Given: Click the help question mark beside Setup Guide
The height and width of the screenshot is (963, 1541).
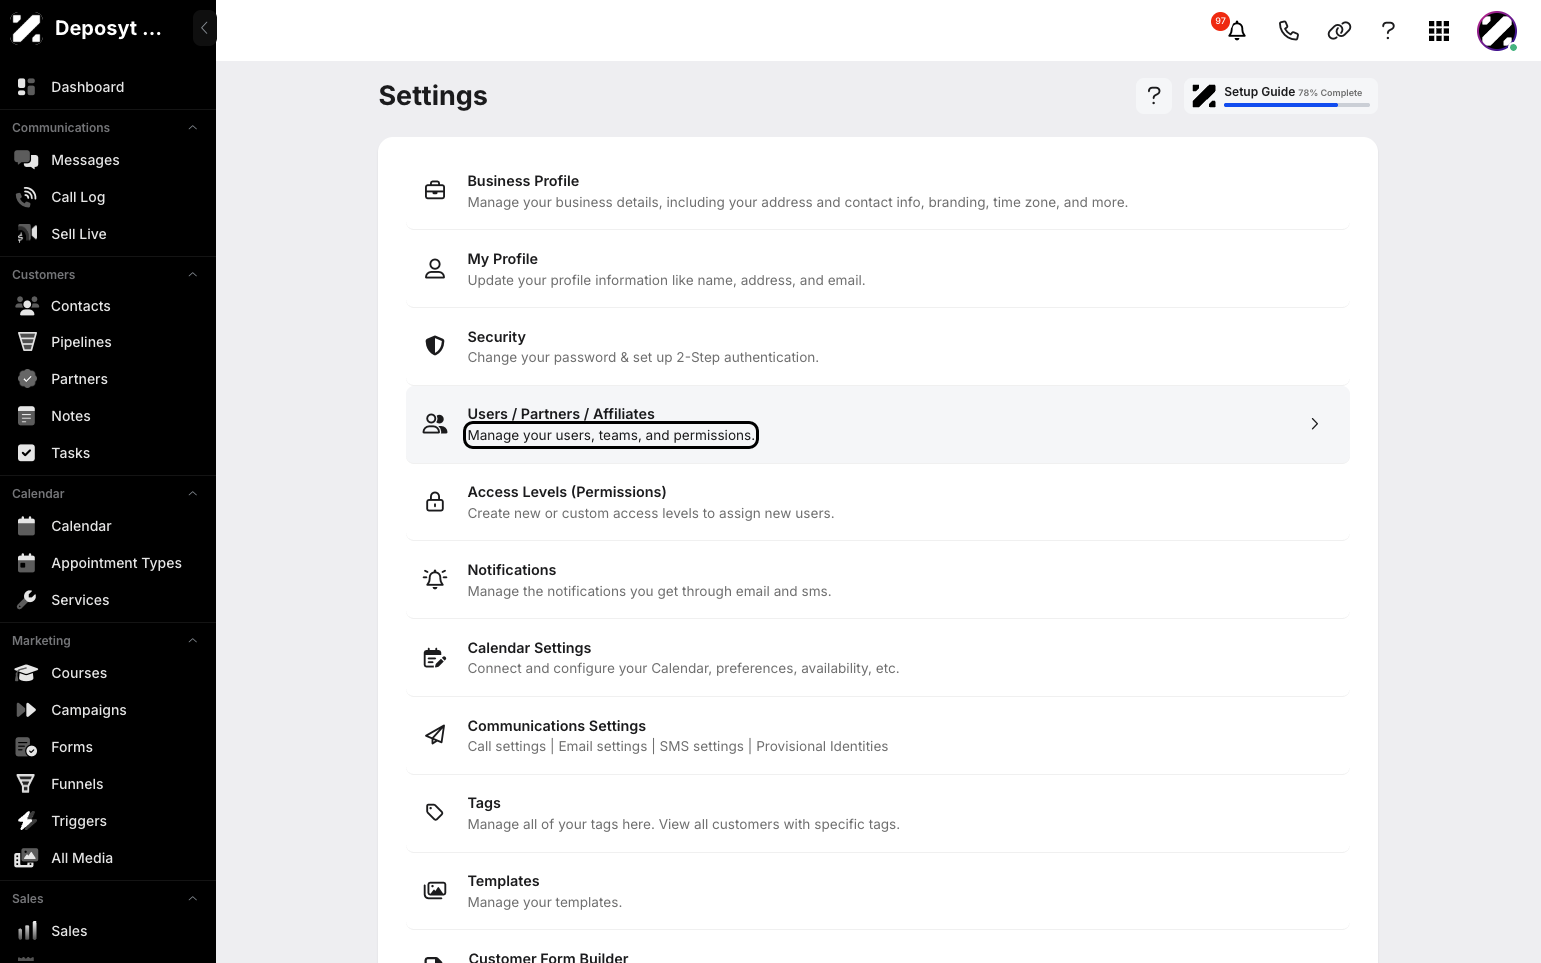Looking at the screenshot, I should 1154,95.
